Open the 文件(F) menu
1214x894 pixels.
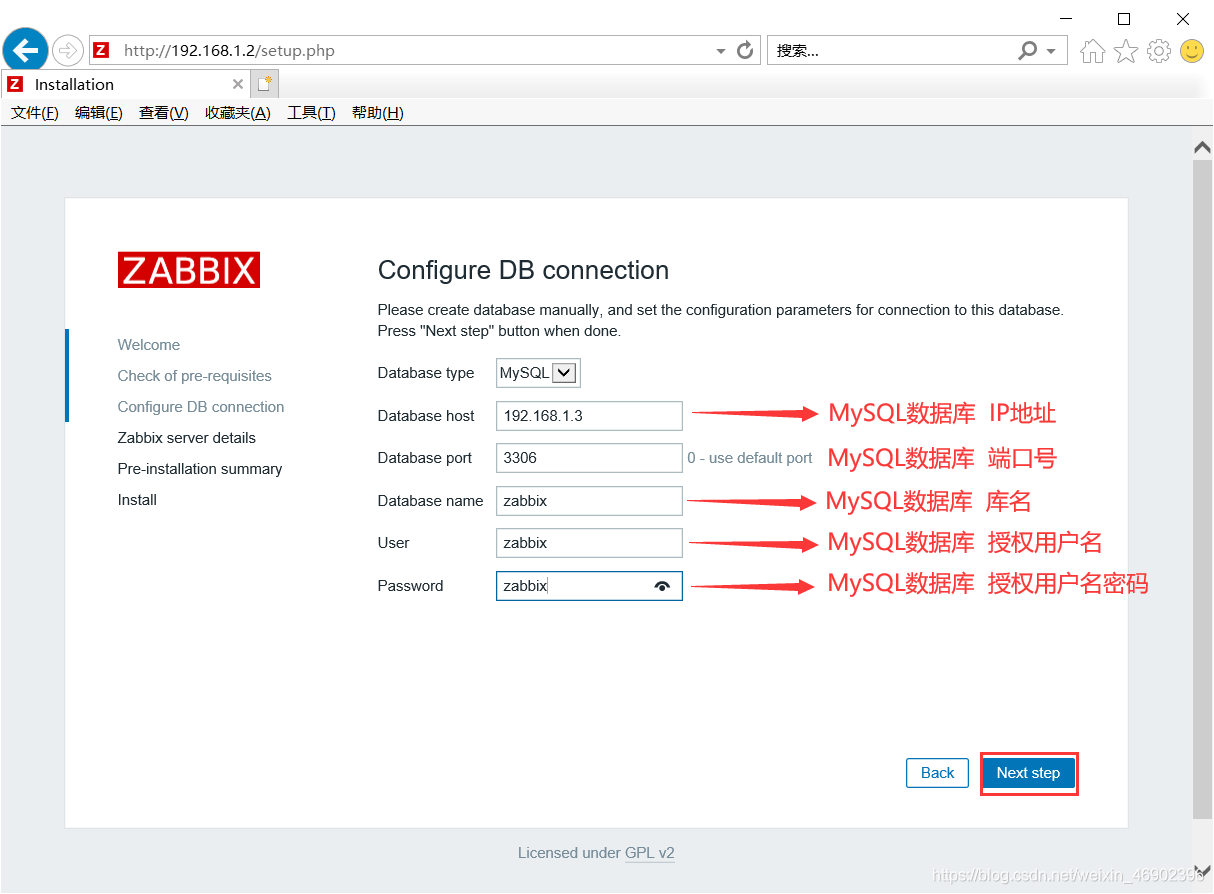[35, 113]
